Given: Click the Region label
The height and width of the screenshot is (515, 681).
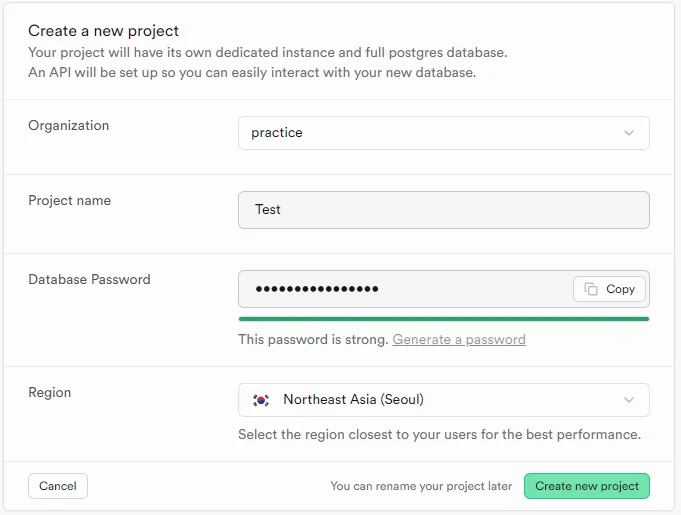Looking at the screenshot, I should click(49, 393).
